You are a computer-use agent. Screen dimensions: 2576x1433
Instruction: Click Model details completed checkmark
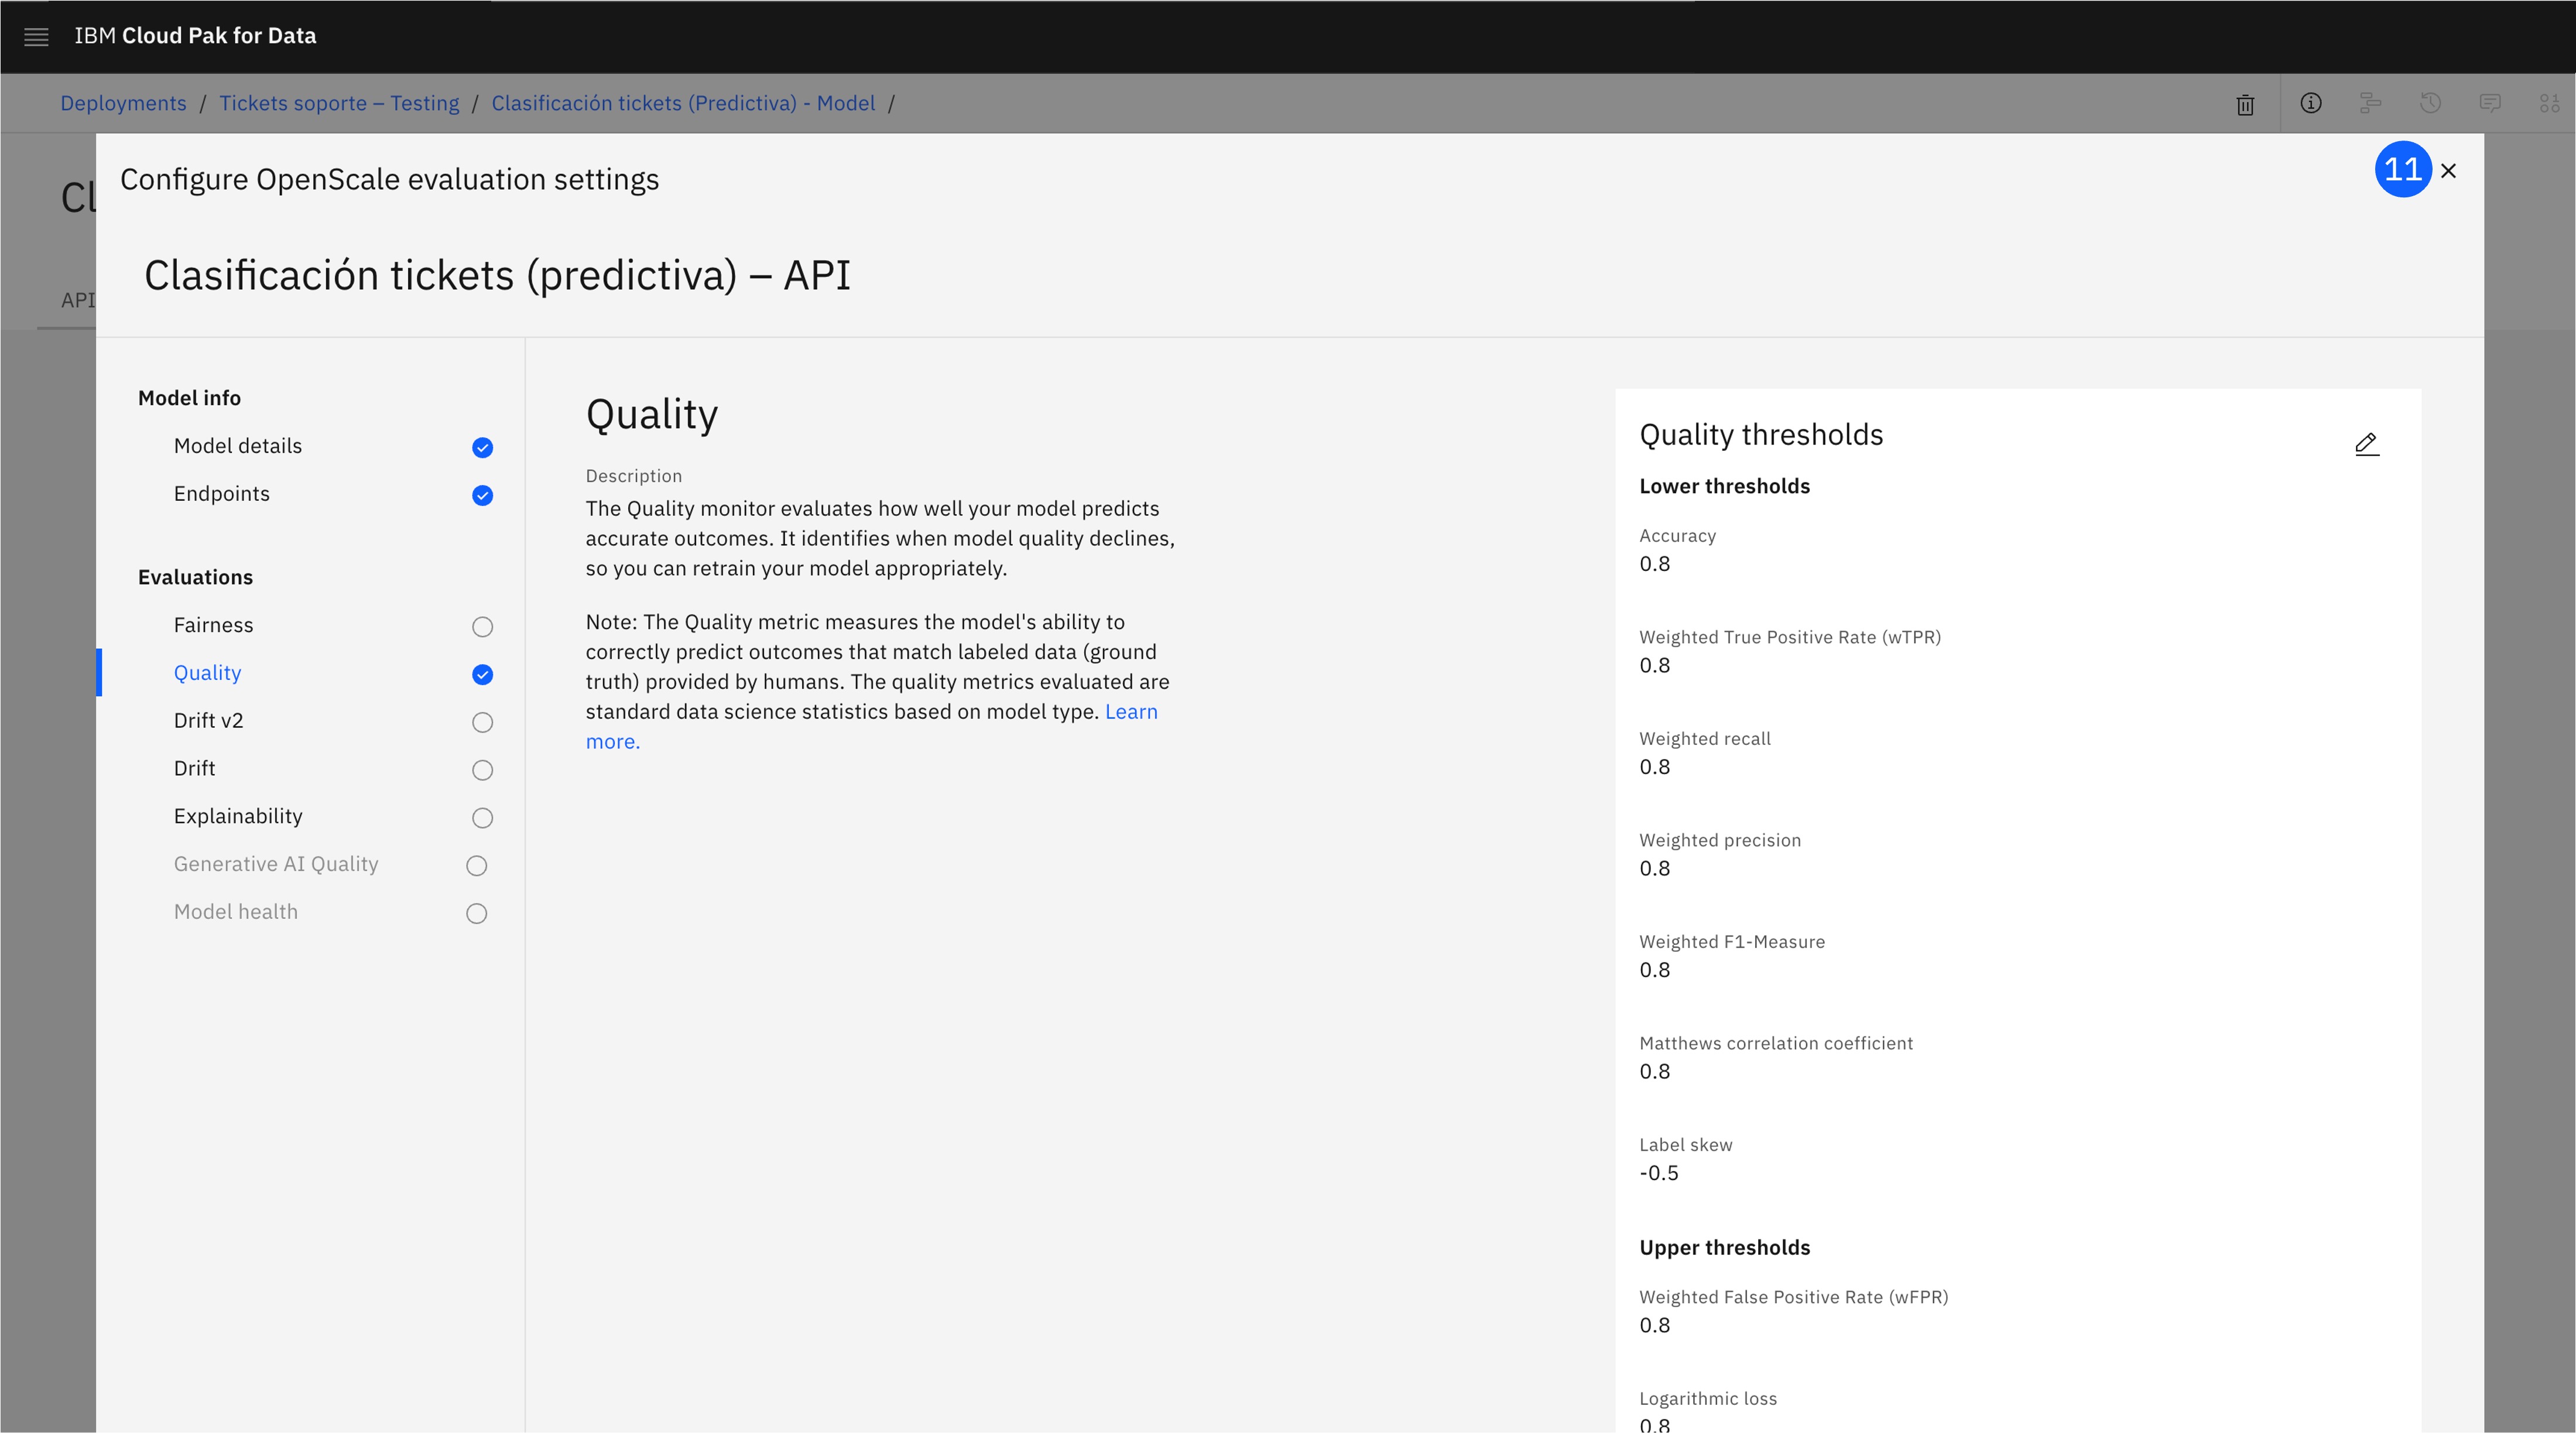coord(482,447)
